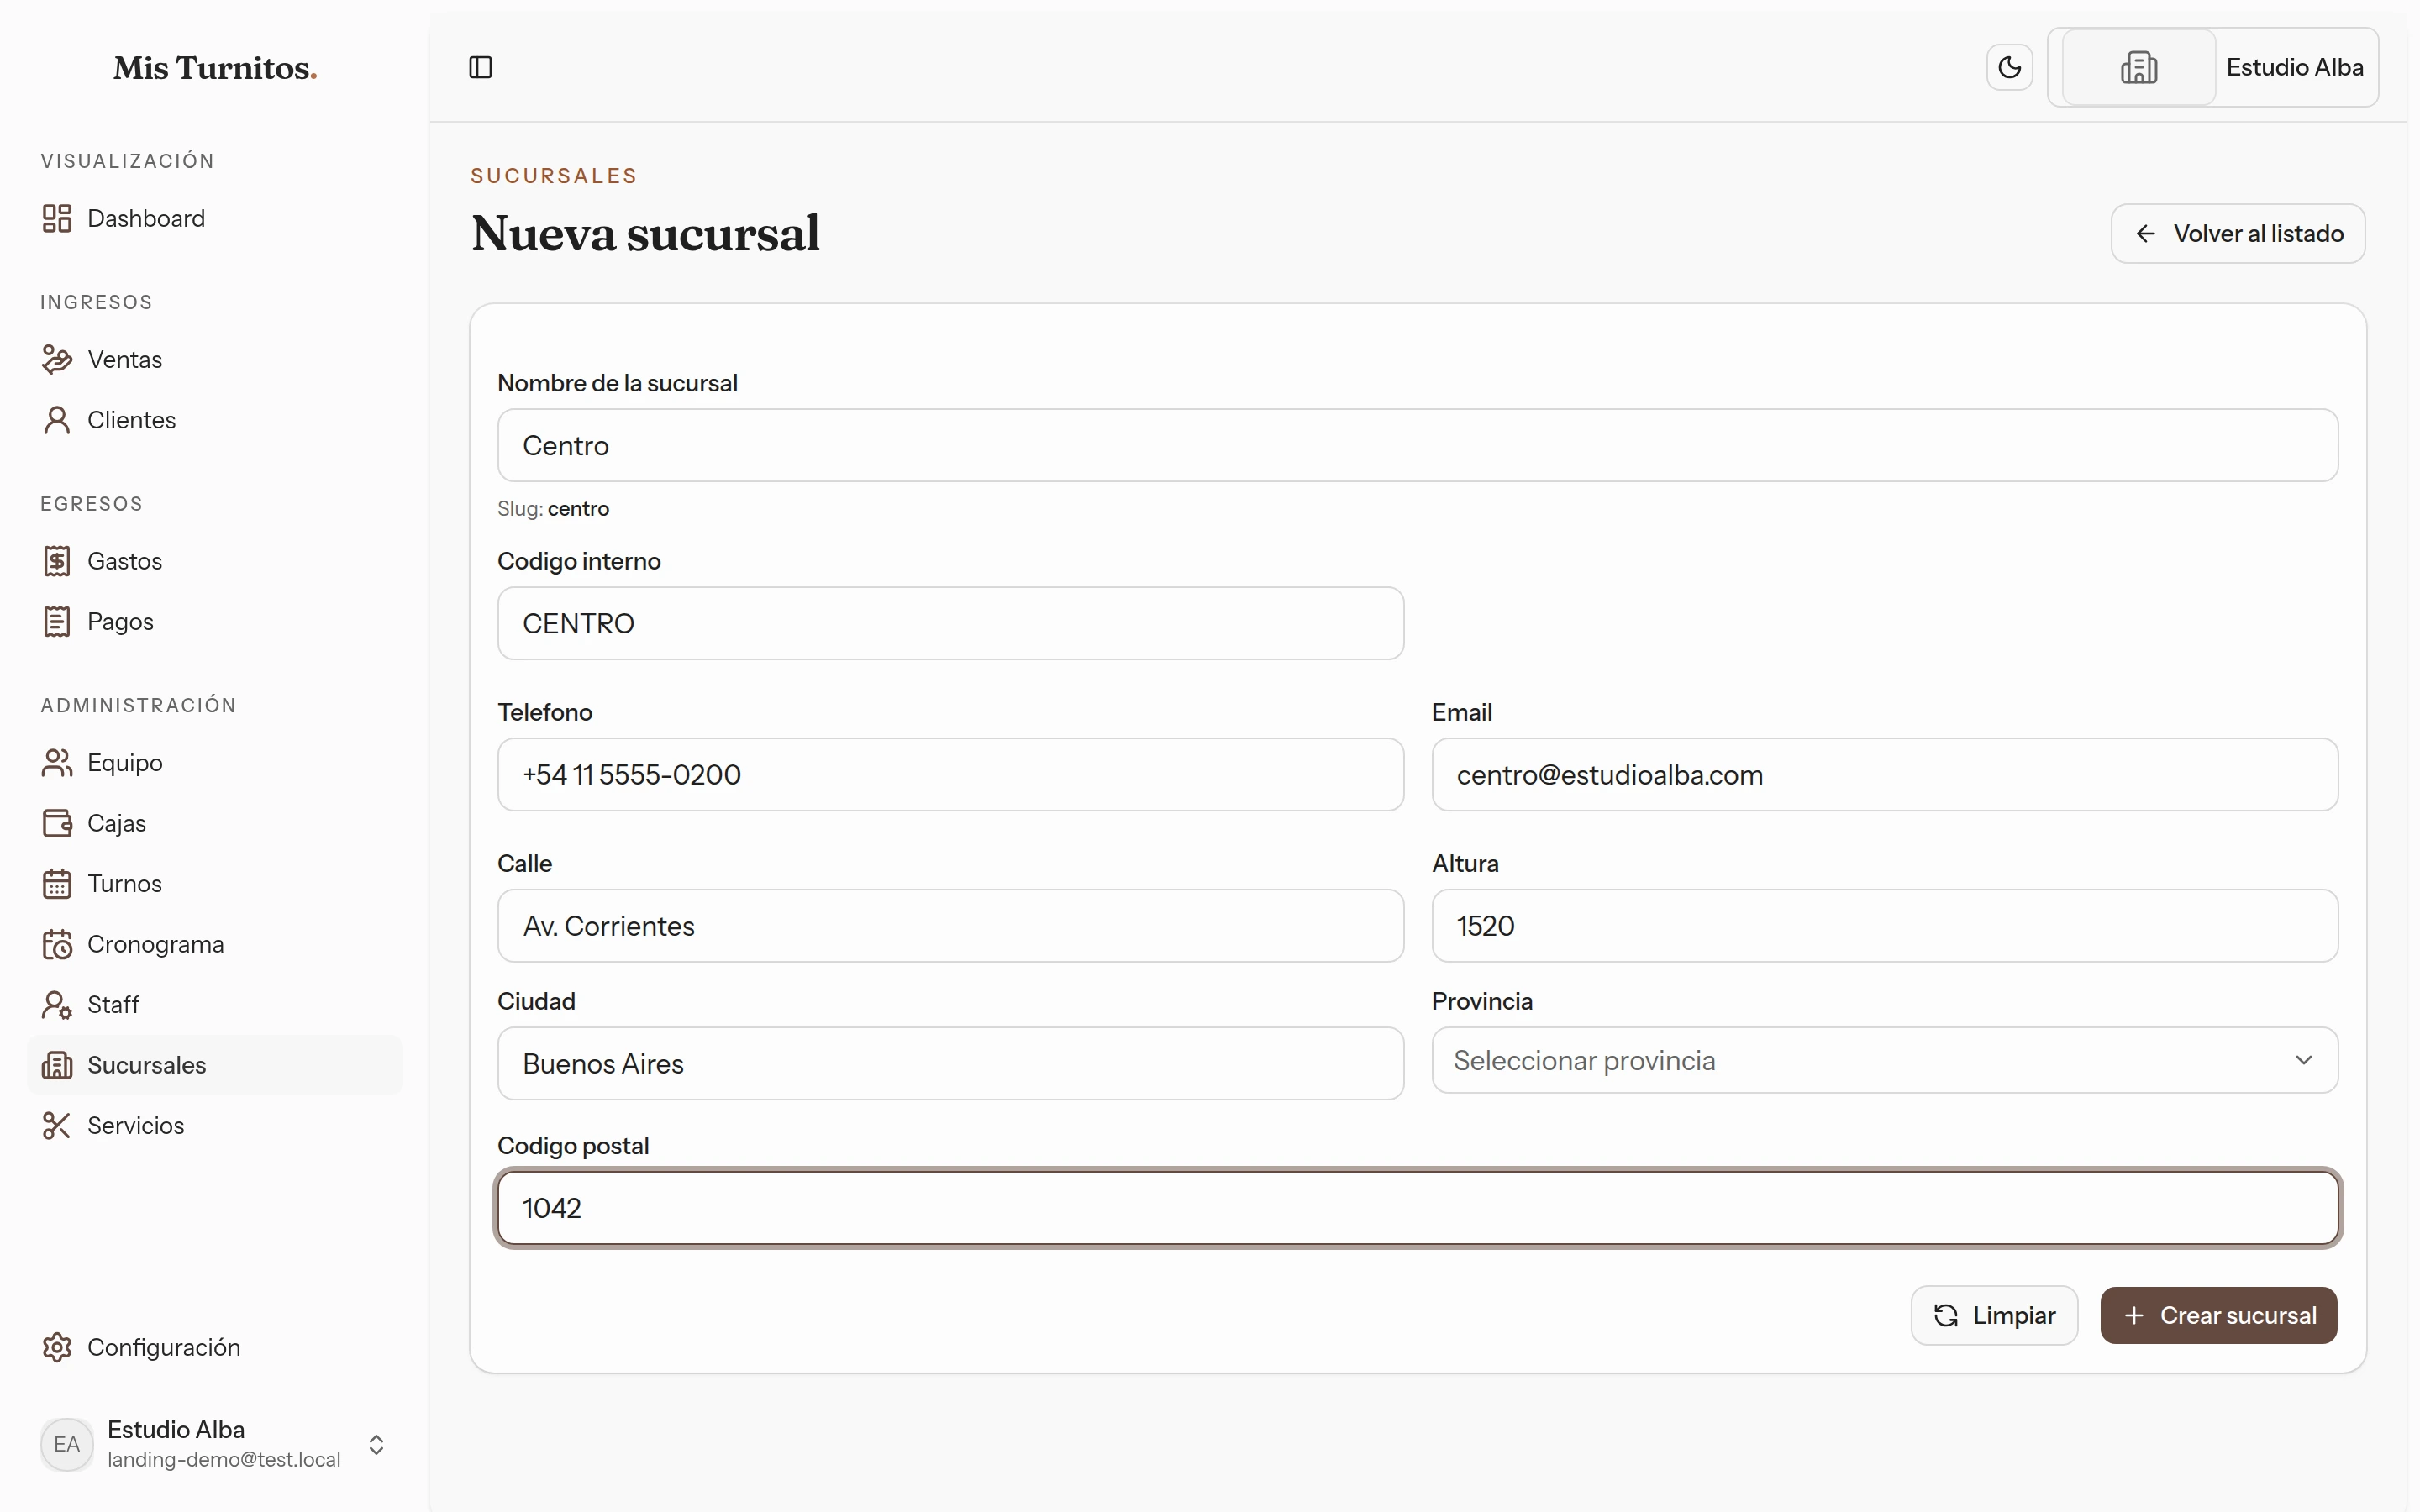
Task: Expand the account switcher chevrons
Action: 376,1444
